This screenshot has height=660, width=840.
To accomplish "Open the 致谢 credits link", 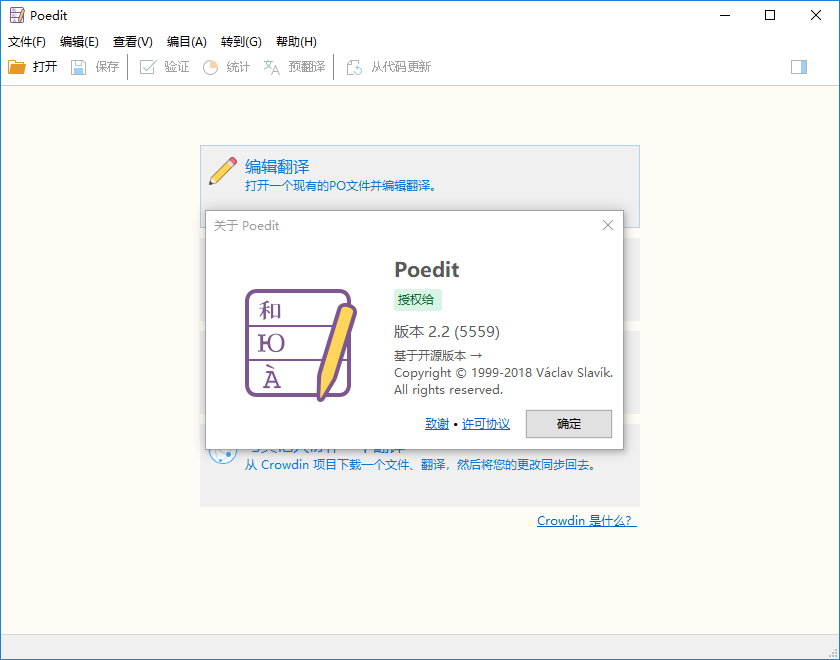I will (x=437, y=424).
